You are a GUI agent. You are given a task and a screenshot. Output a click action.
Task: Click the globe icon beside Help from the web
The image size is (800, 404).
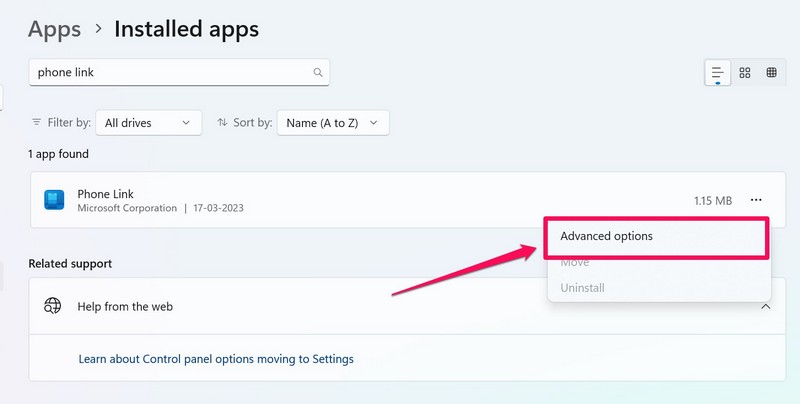(53, 306)
